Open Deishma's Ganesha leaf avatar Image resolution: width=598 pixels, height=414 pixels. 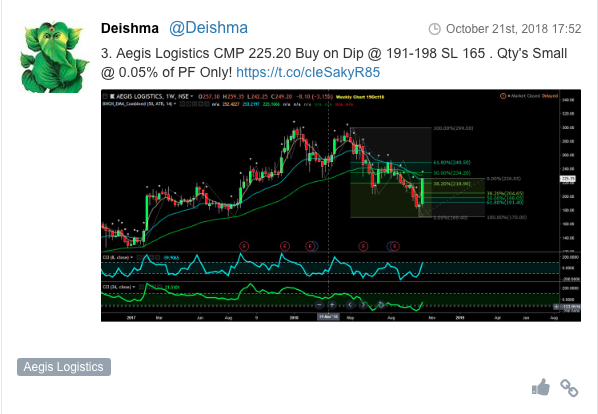click(54, 57)
